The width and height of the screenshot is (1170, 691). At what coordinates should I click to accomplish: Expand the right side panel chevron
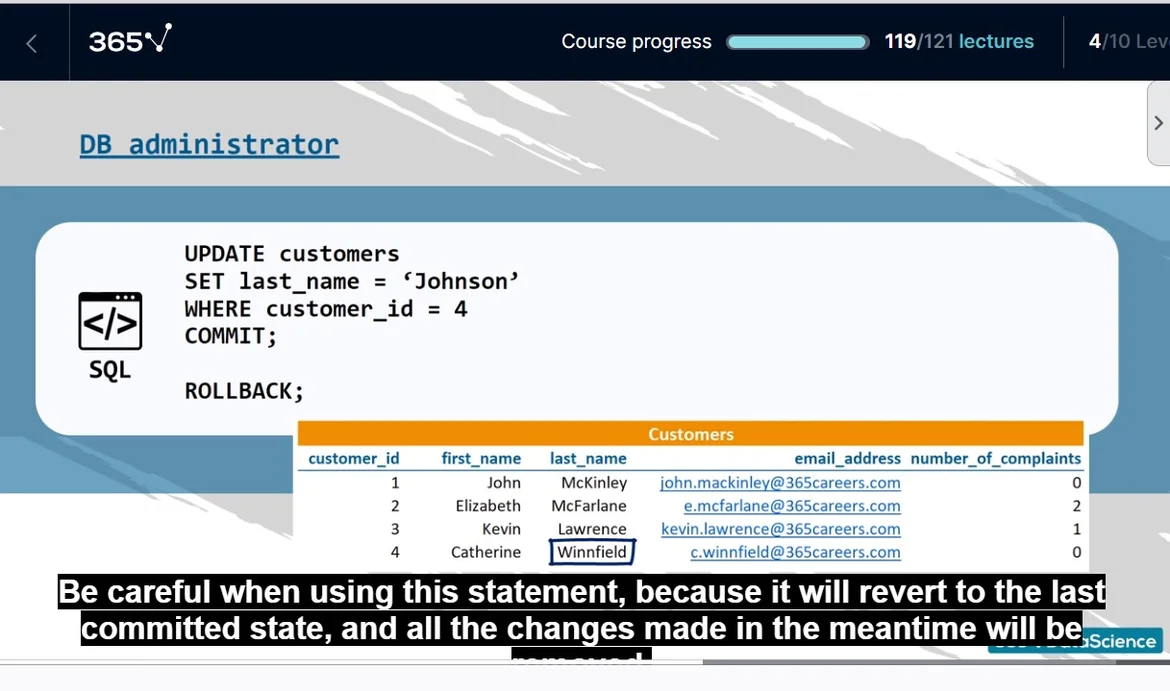click(1158, 123)
